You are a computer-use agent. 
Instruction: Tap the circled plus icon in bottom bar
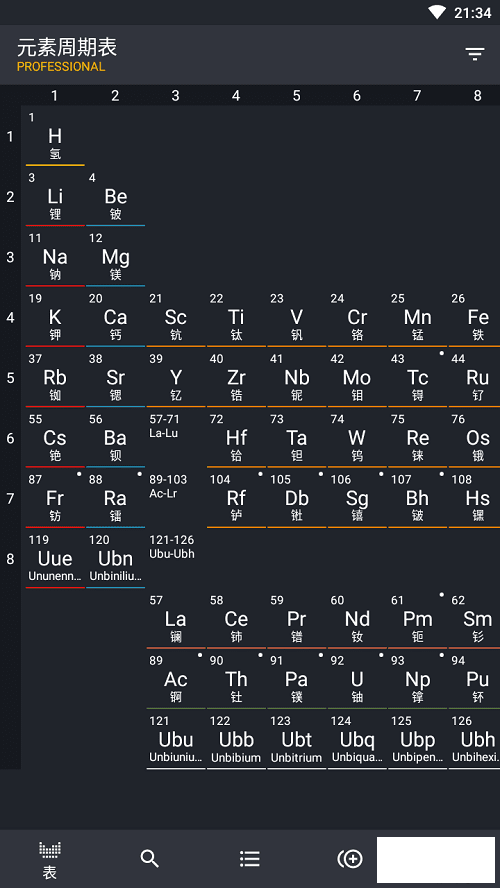click(x=350, y=859)
